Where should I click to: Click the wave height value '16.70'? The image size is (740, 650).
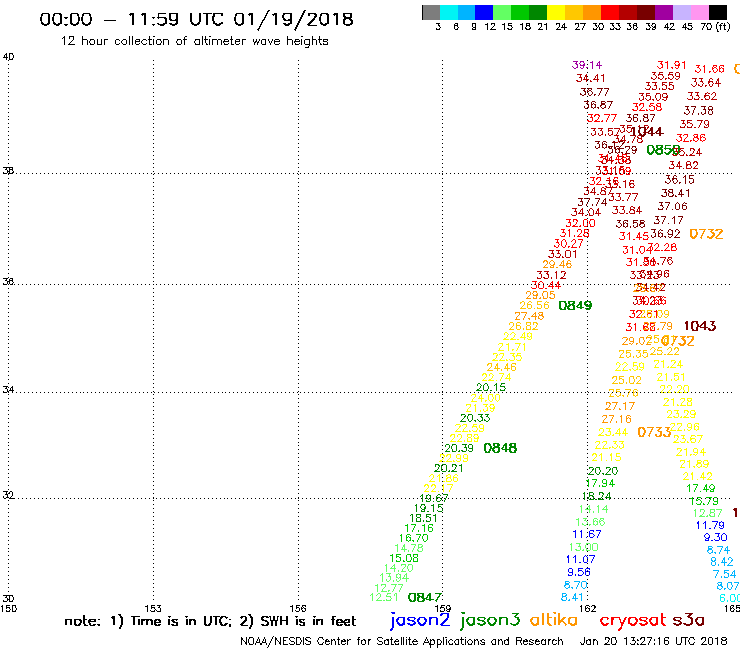pyautogui.click(x=413, y=538)
